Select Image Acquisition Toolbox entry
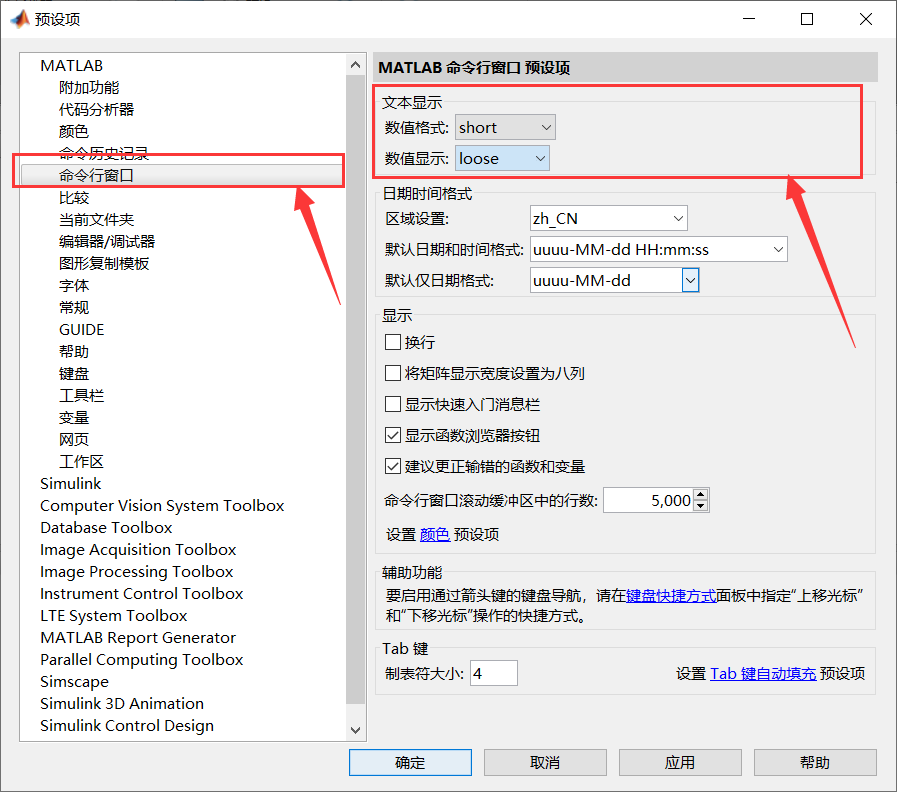The width and height of the screenshot is (897, 792). click(x=138, y=549)
